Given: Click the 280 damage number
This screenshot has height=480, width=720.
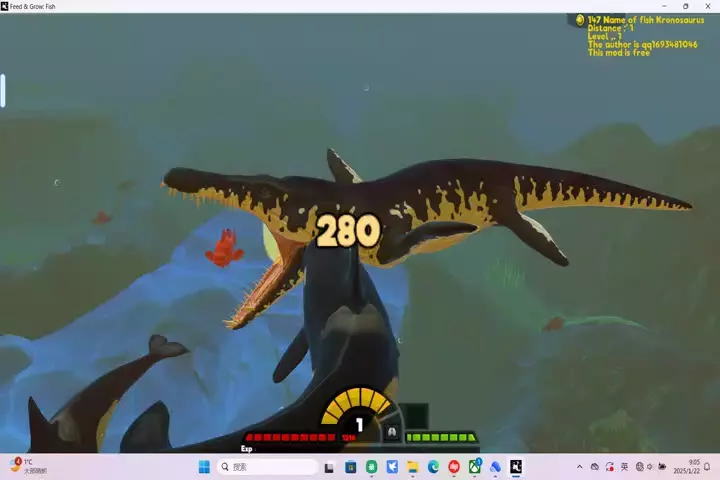Looking at the screenshot, I should (x=349, y=230).
